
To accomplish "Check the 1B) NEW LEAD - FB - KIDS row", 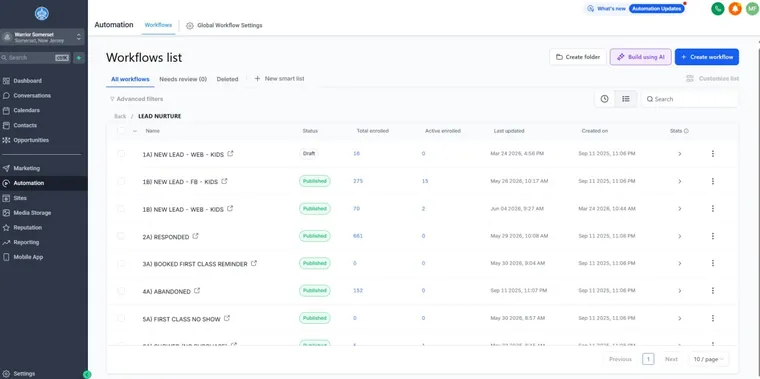I will pyautogui.click(x=121, y=181).
